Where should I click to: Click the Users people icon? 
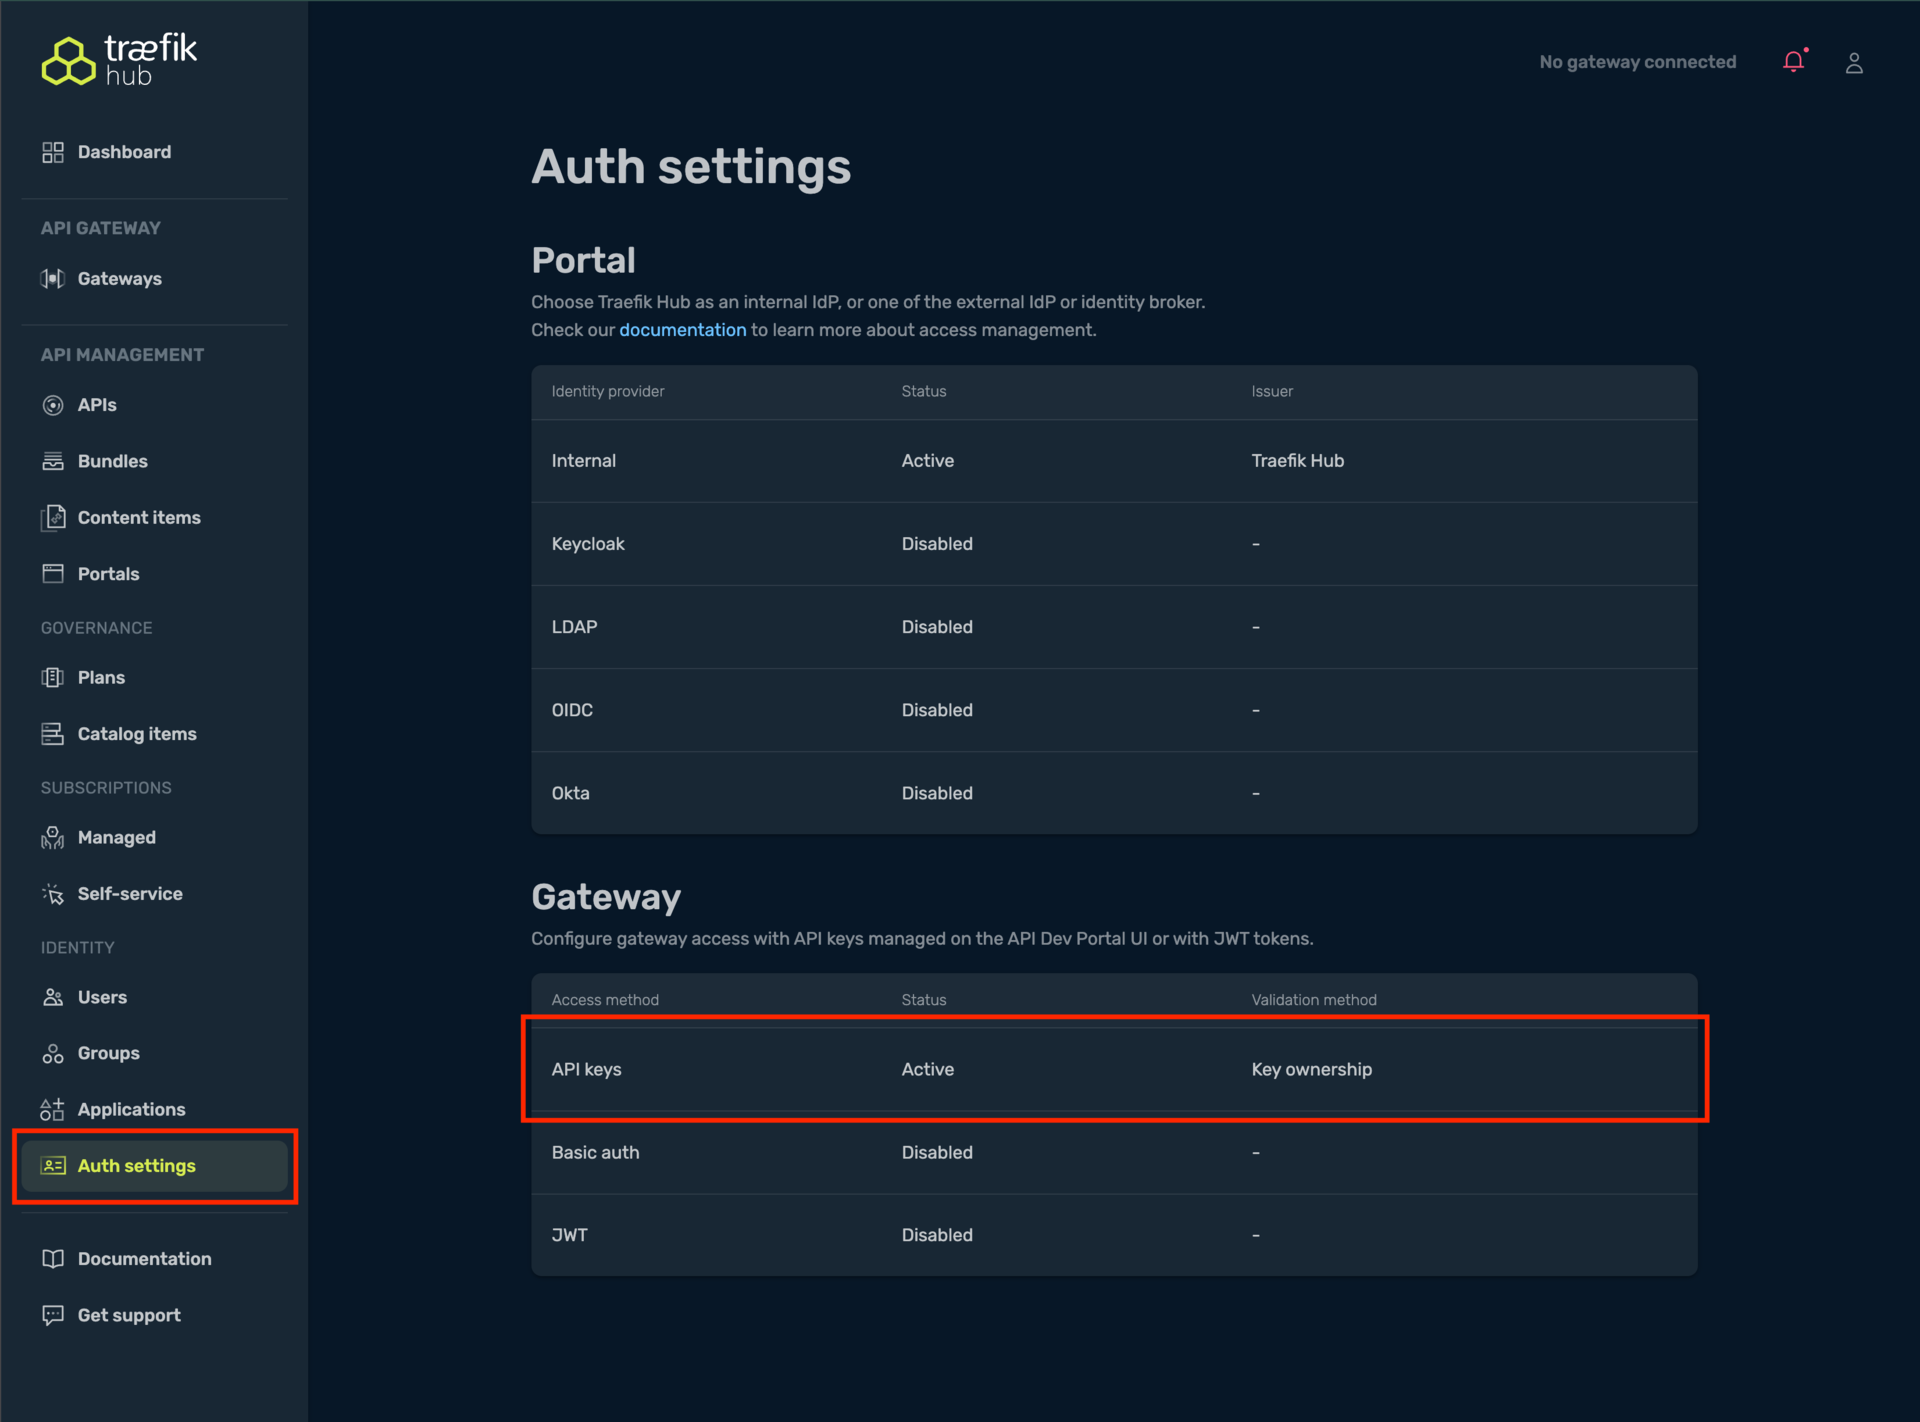tap(53, 997)
